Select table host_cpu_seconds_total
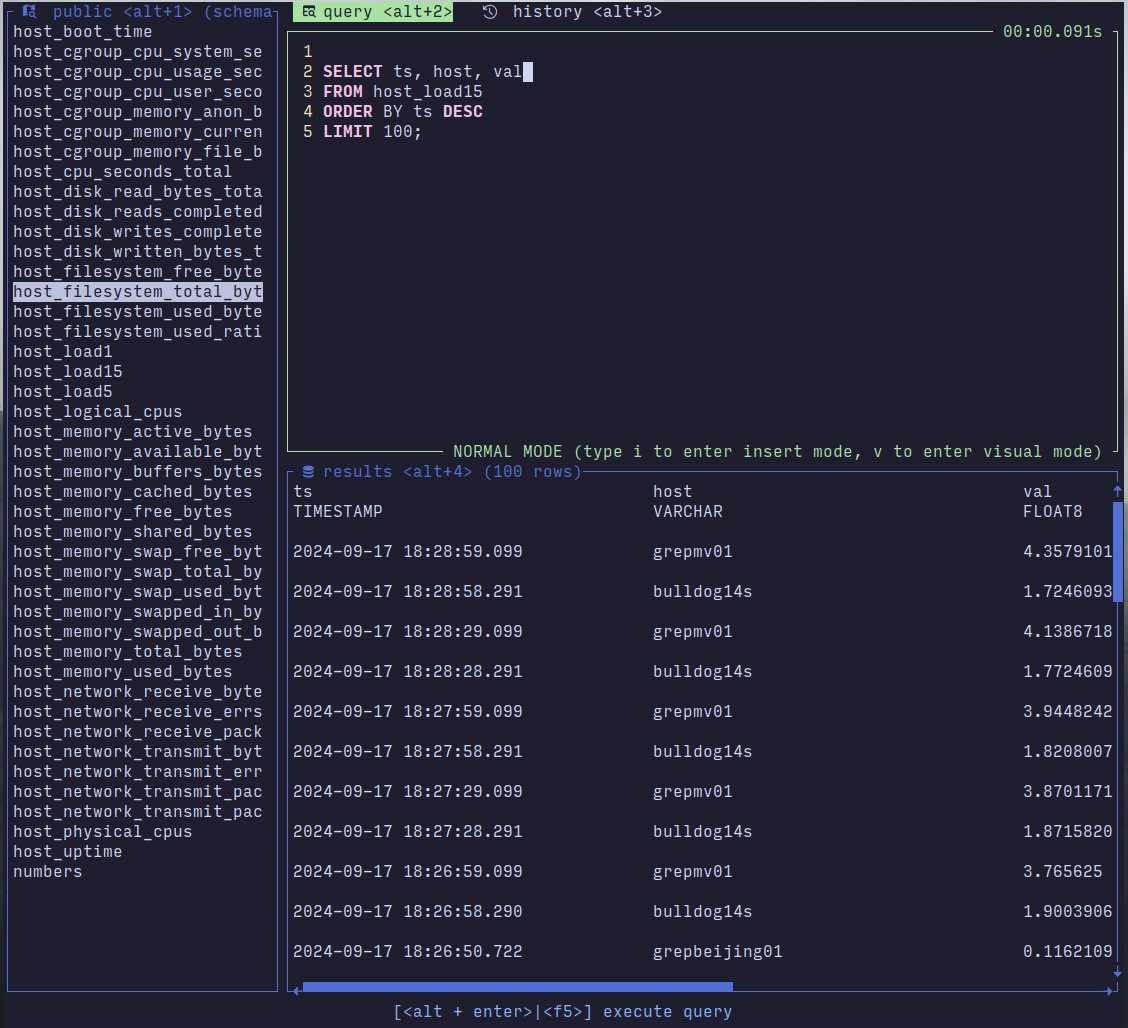 pos(122,172)
